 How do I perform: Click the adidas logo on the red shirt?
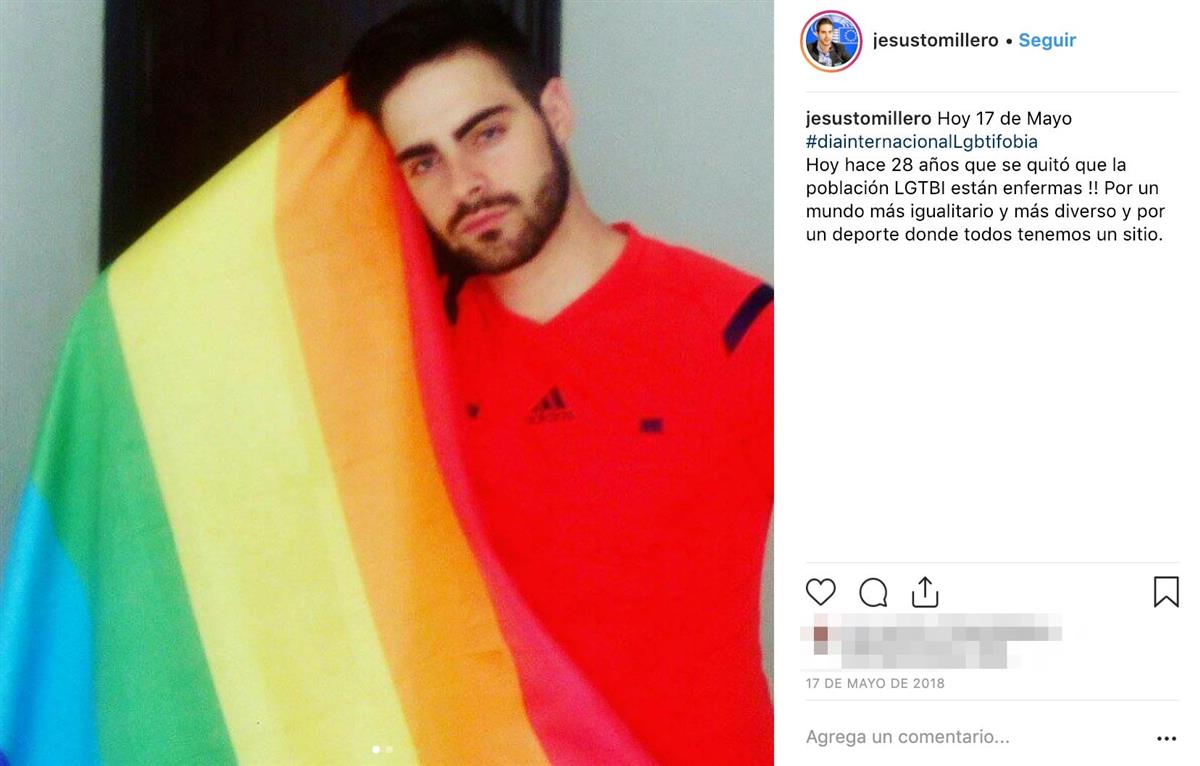[x=549, y=406]
